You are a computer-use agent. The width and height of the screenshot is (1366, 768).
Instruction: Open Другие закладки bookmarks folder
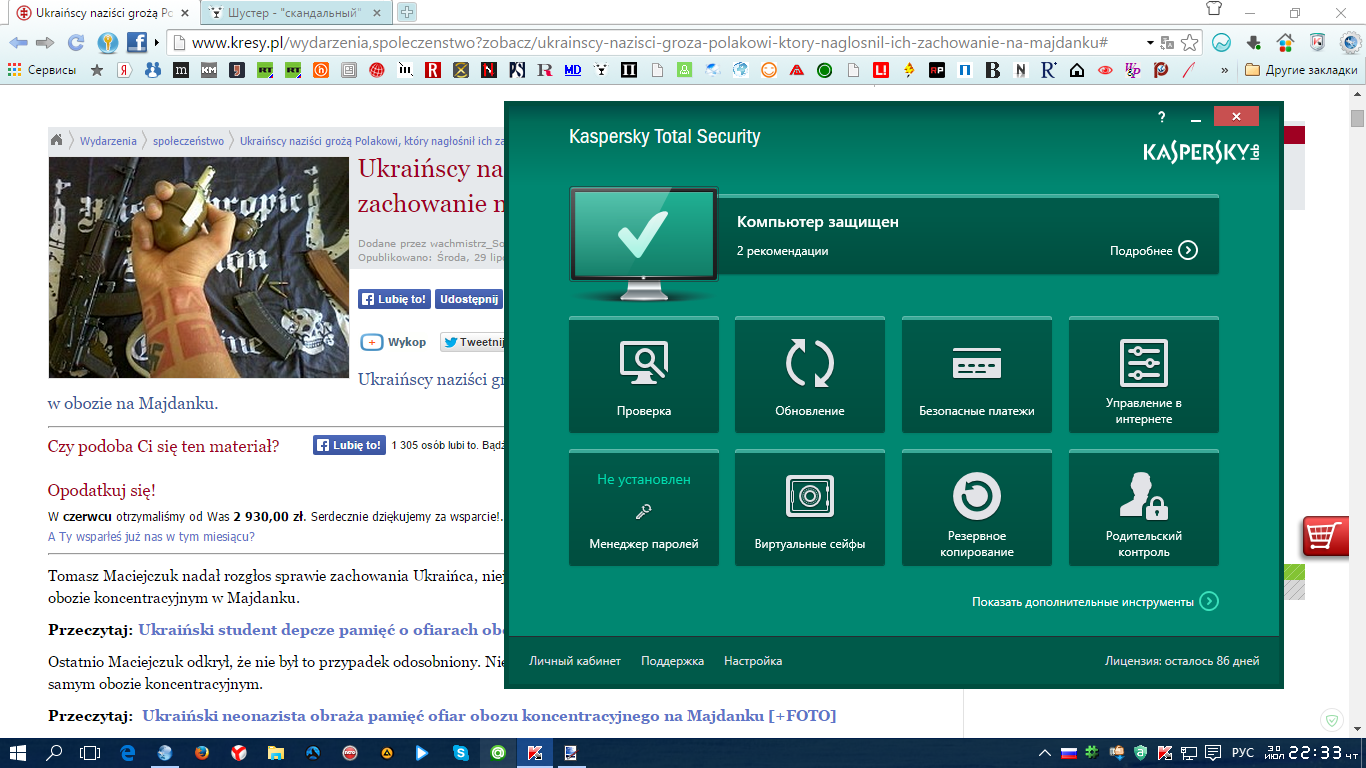(1300, 70)
